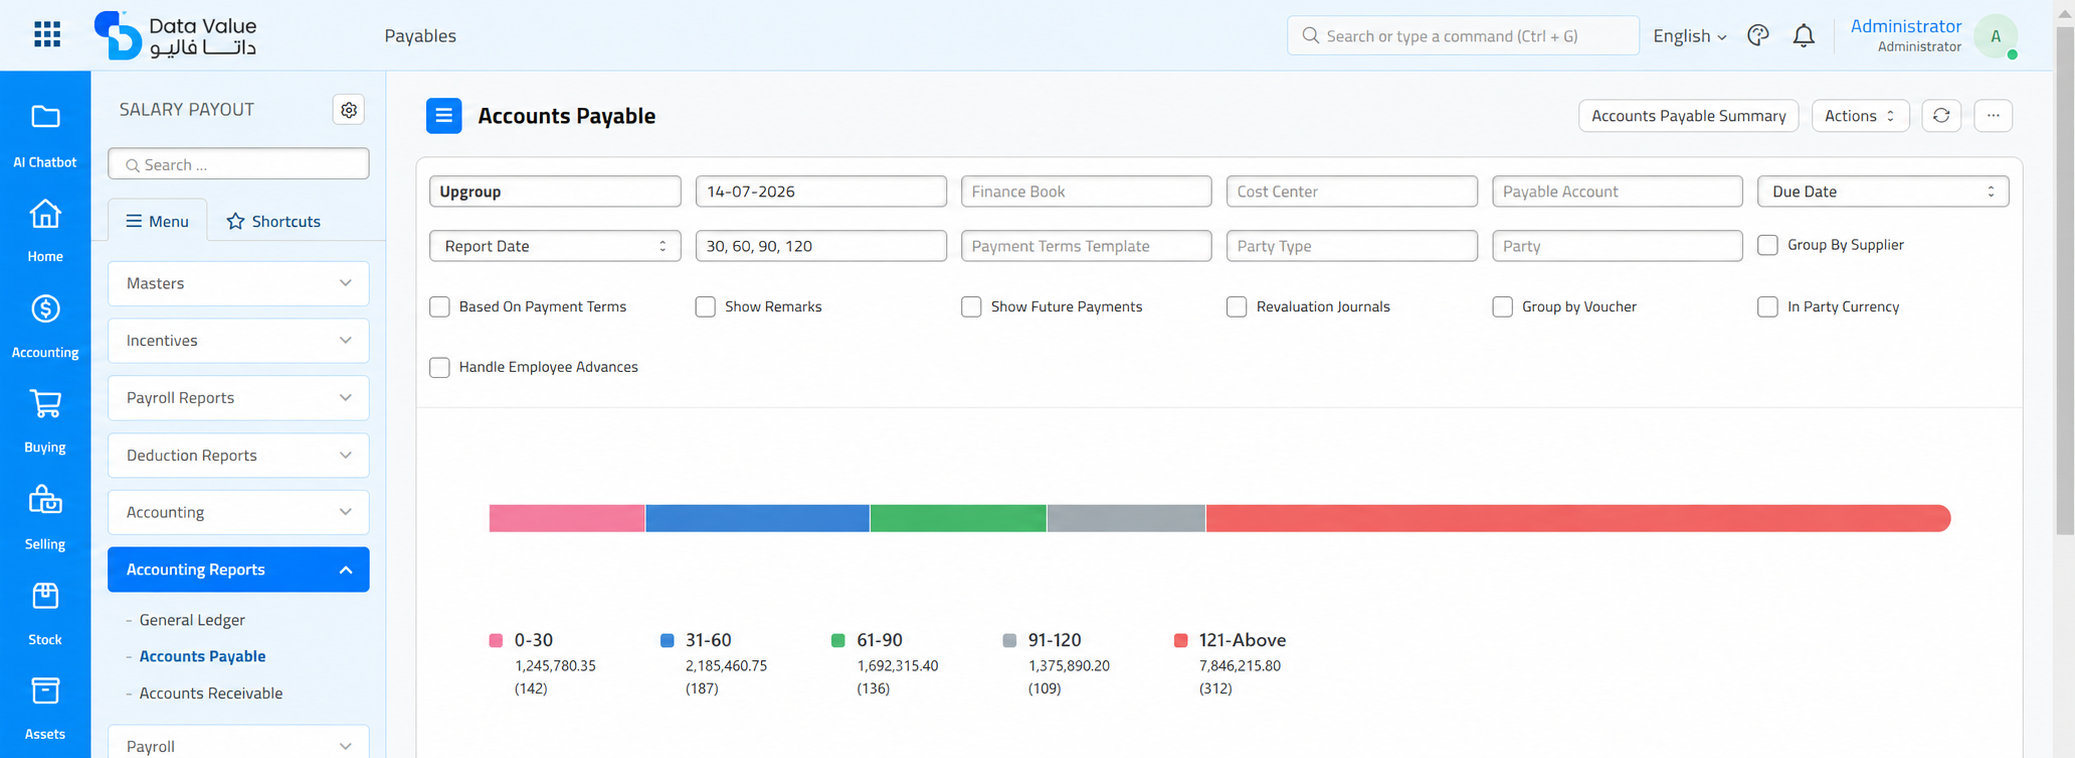Enable Group By Supplier checkbox

(1767, 245)
